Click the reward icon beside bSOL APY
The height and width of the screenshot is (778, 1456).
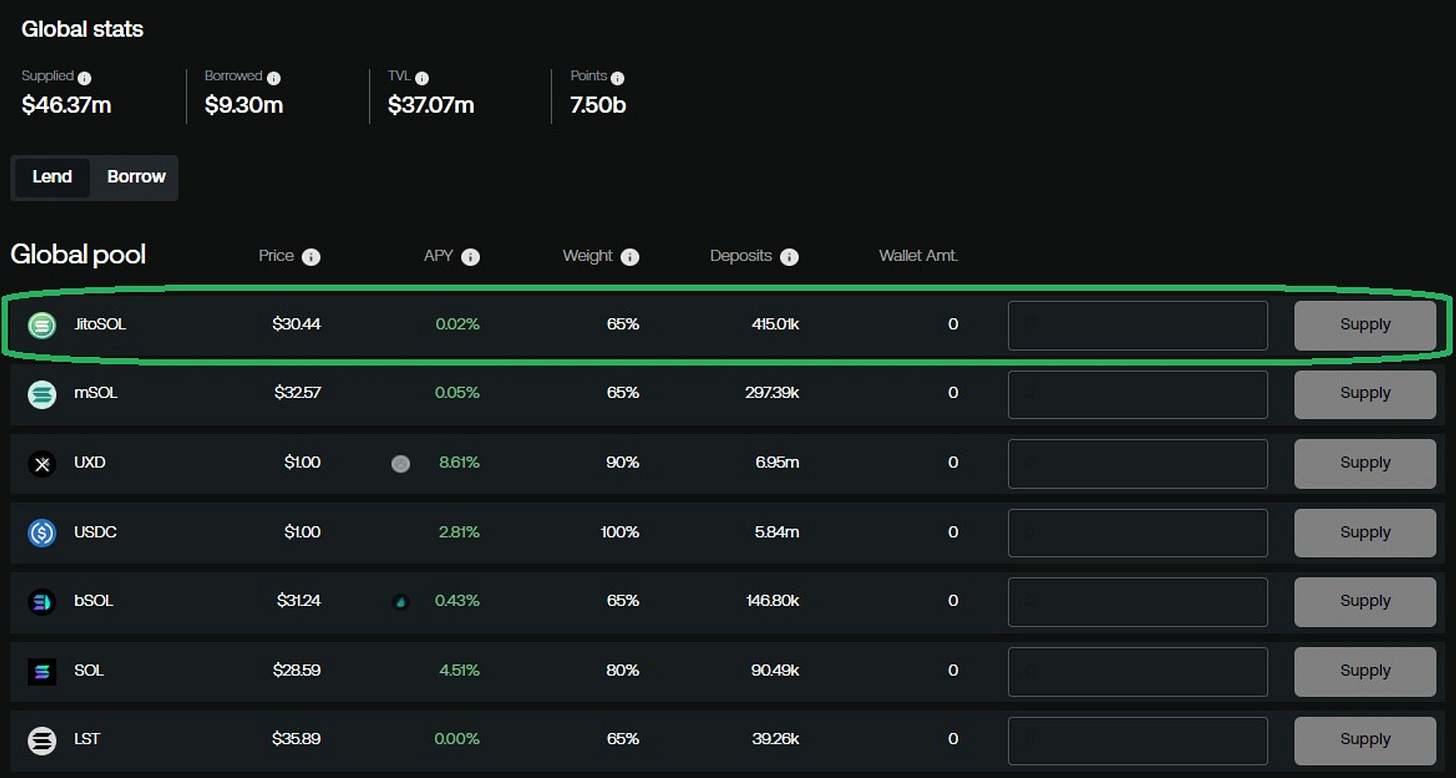pyautogui.click(x=401, y=602)
